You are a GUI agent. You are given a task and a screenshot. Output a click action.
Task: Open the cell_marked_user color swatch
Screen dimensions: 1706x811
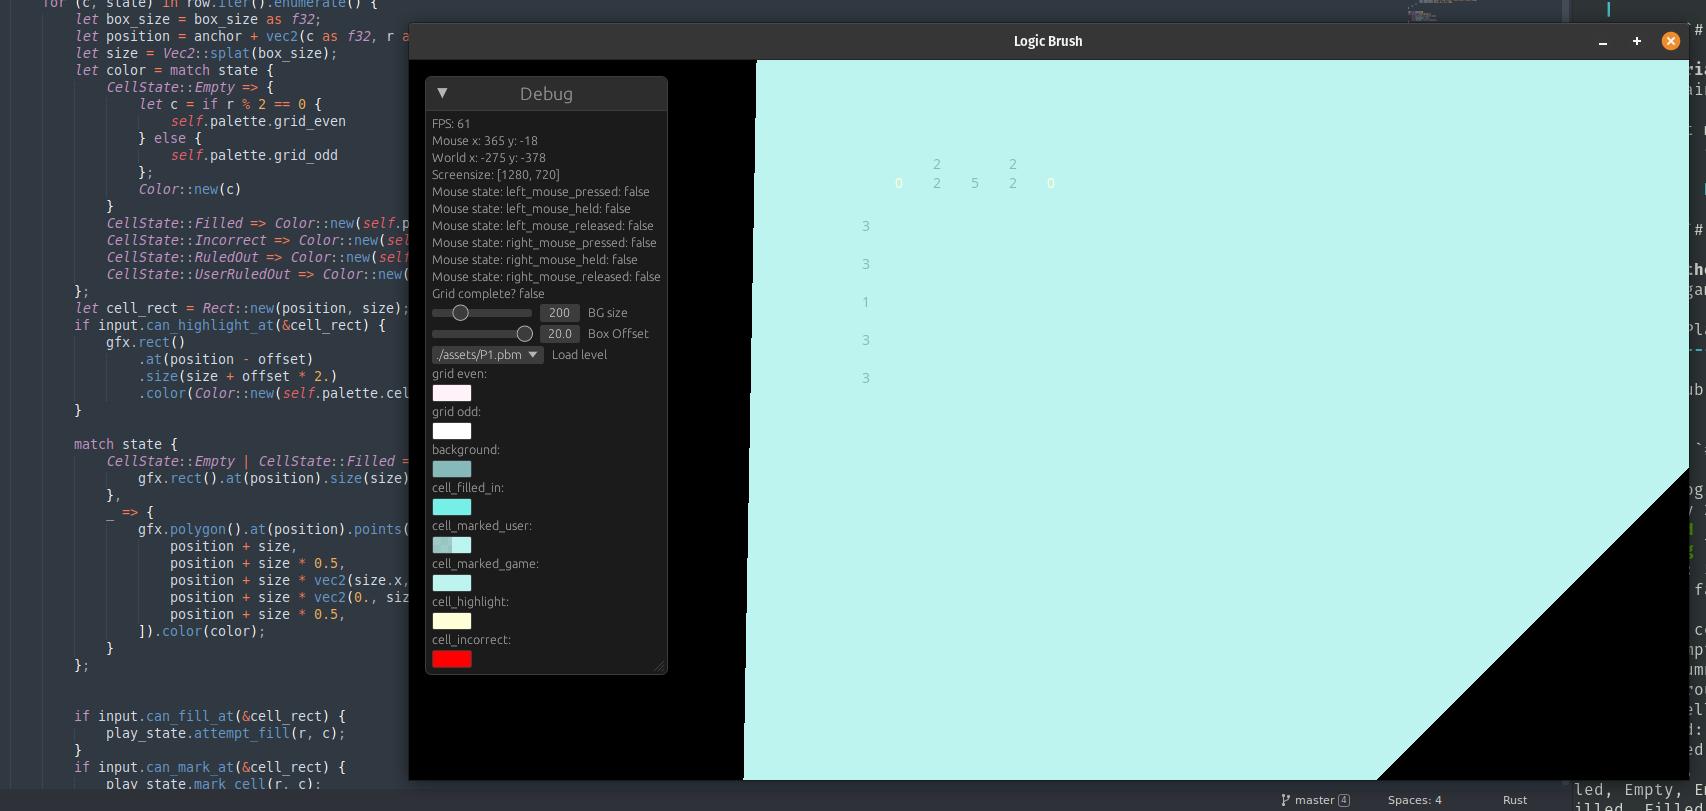click(x=451, y=545)
